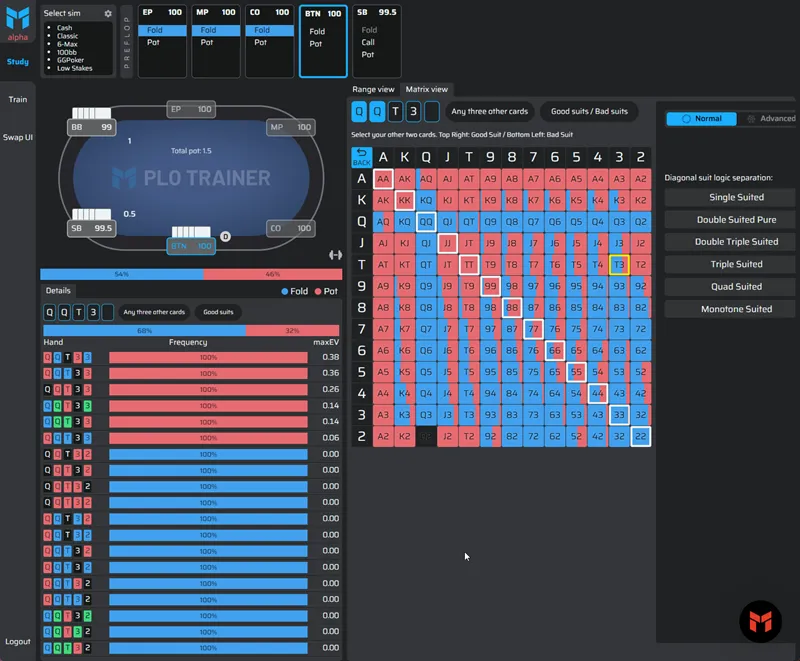Screen dimensions: 800x661
Task: Open the Matrix view tab
Action: [427, 89]
